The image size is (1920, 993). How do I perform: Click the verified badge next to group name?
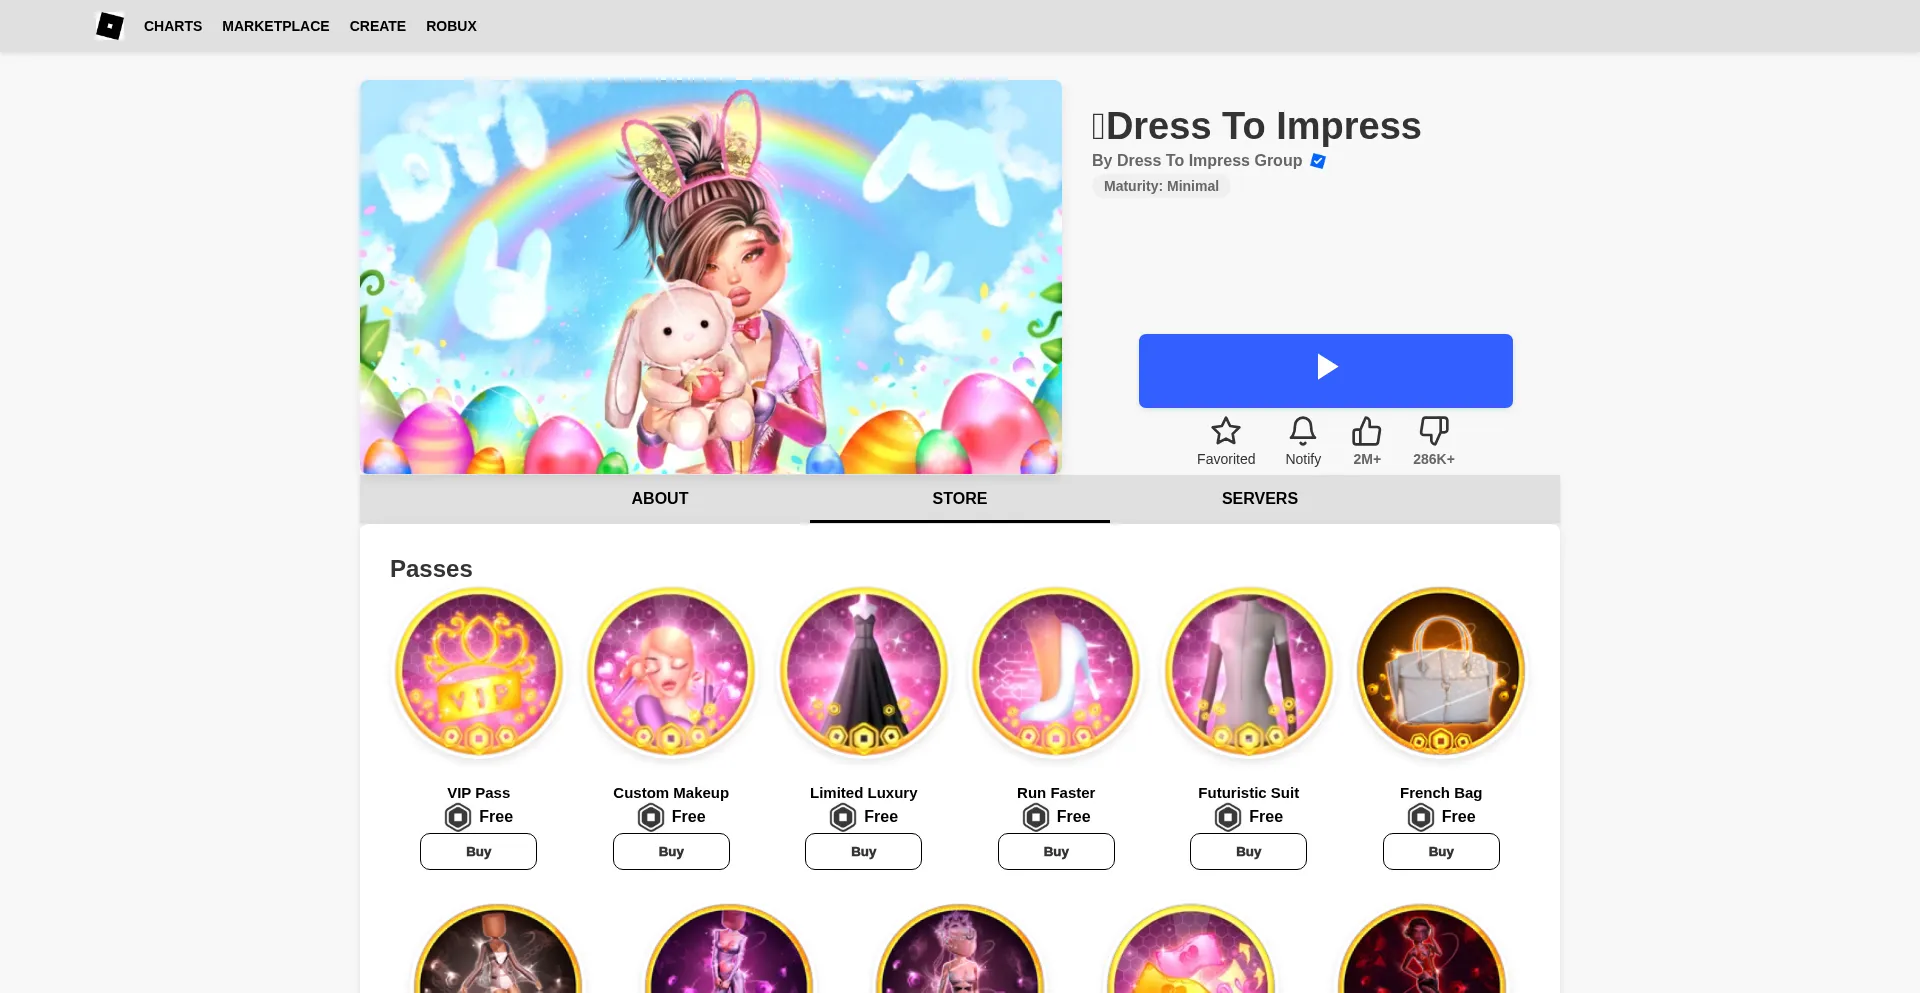(1318, 161)
